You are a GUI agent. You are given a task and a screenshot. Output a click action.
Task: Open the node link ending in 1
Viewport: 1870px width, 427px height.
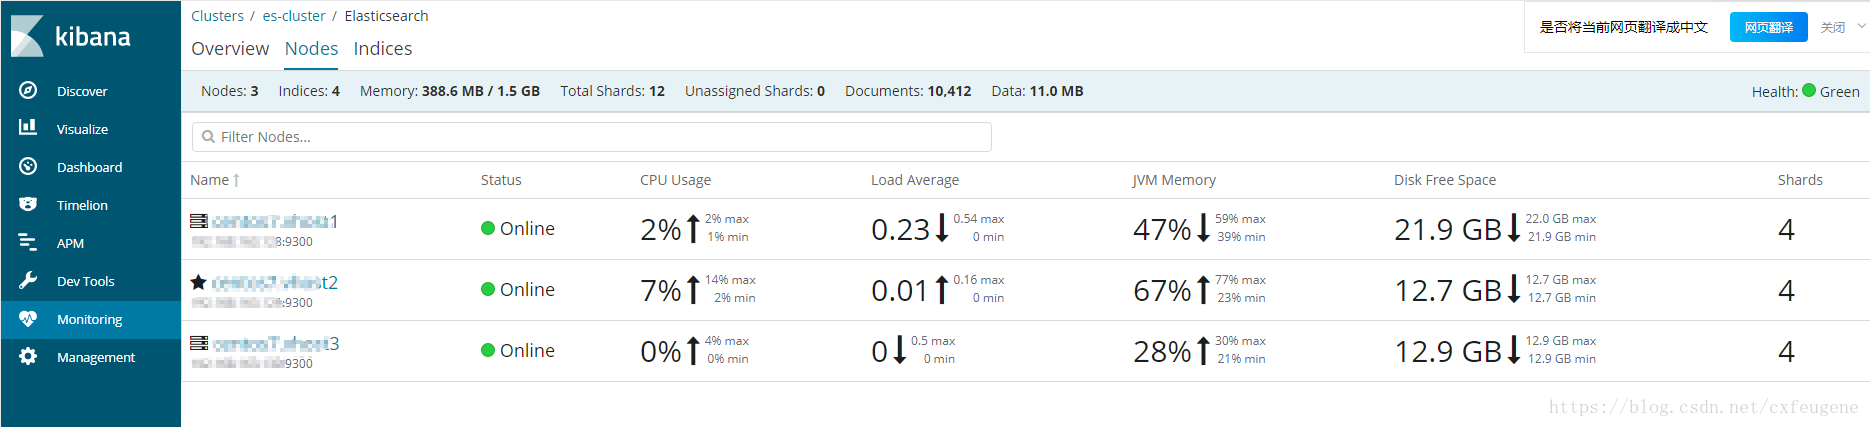pyautogui.click(x=275, y=221)
